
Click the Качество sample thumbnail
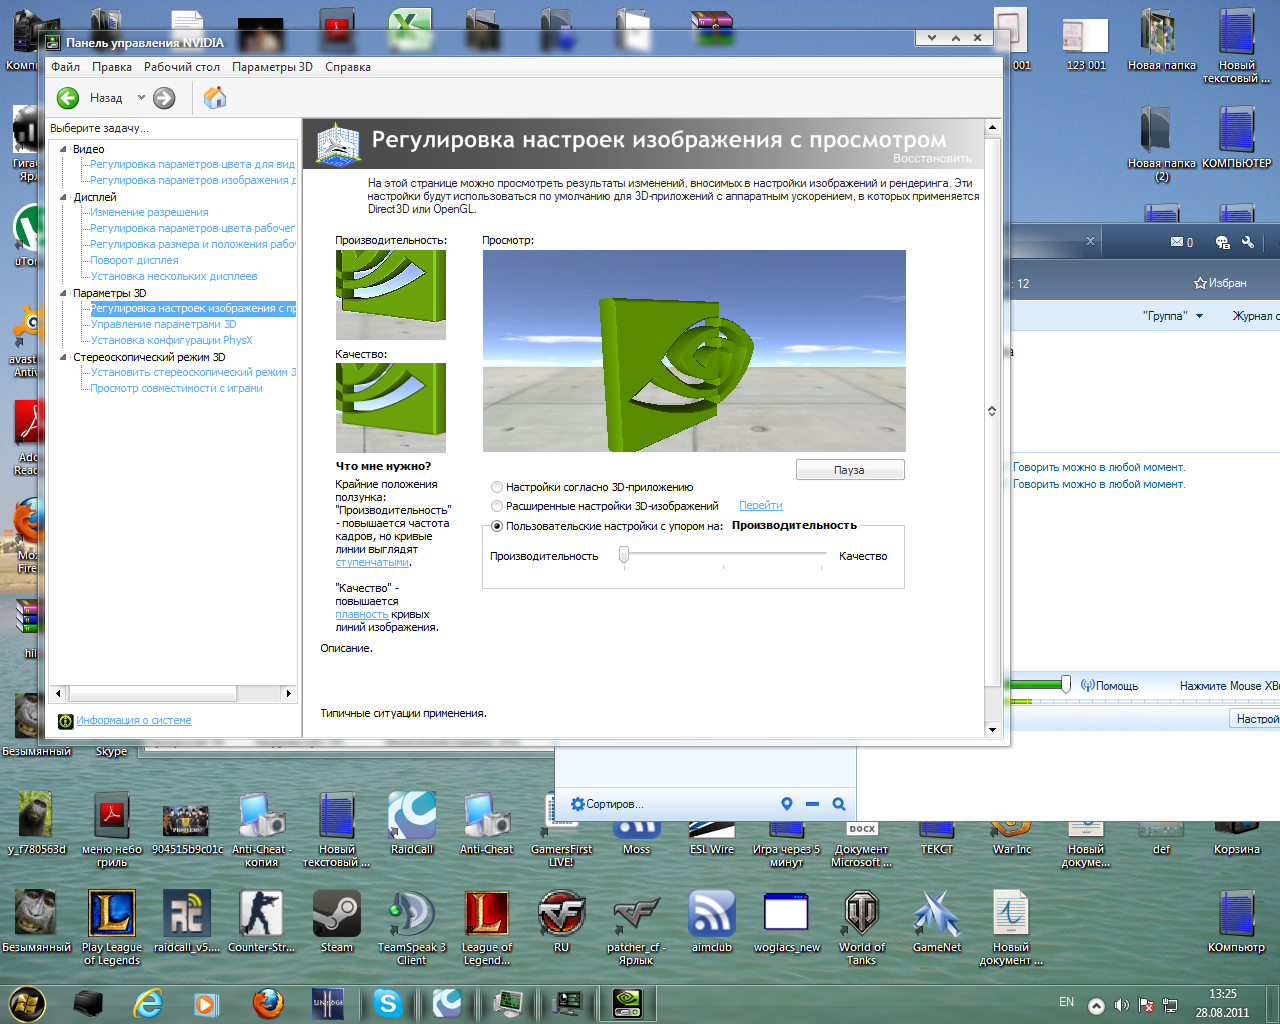click(390, 408)
